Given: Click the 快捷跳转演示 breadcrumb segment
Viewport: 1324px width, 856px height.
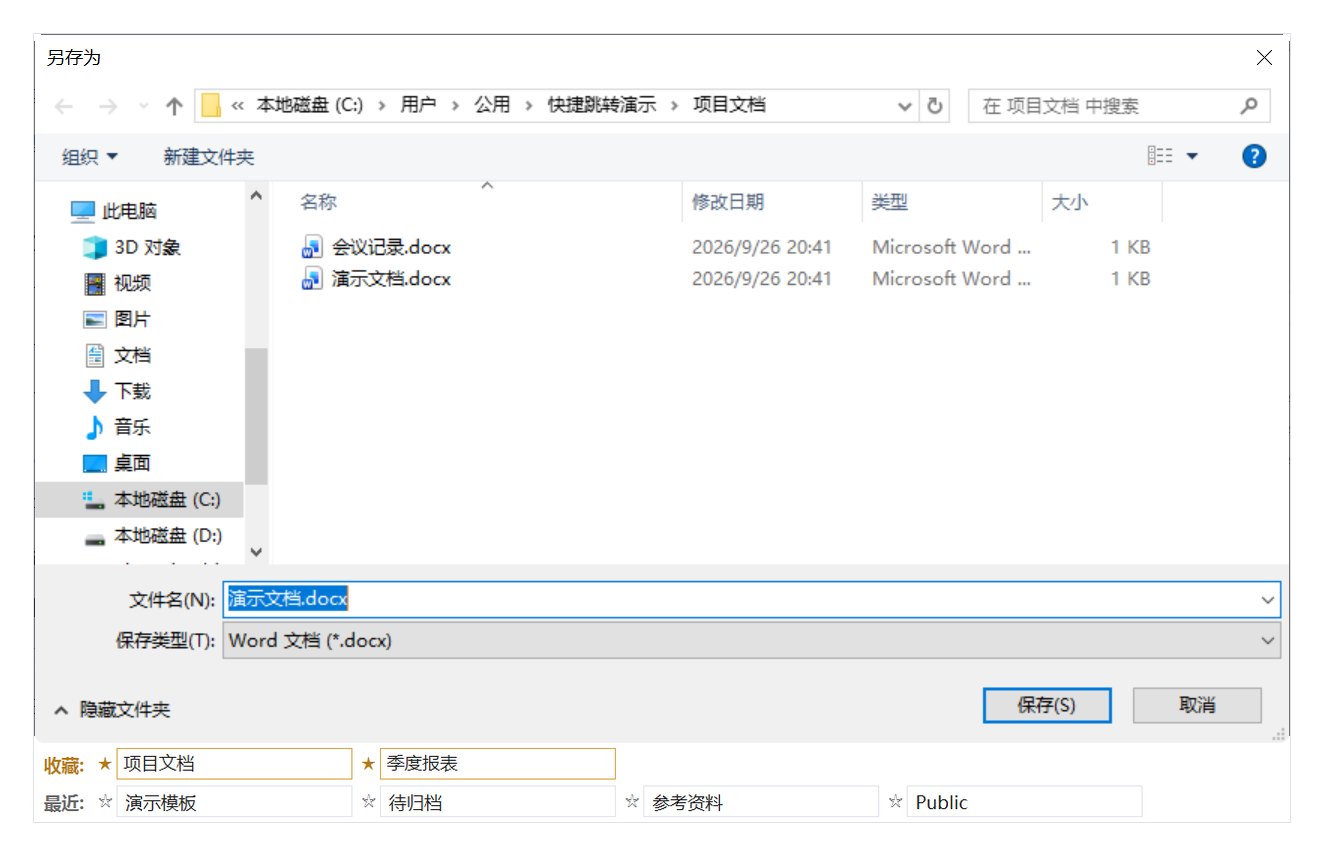Looking at the screenshot, I should click(x=602, y=105).
